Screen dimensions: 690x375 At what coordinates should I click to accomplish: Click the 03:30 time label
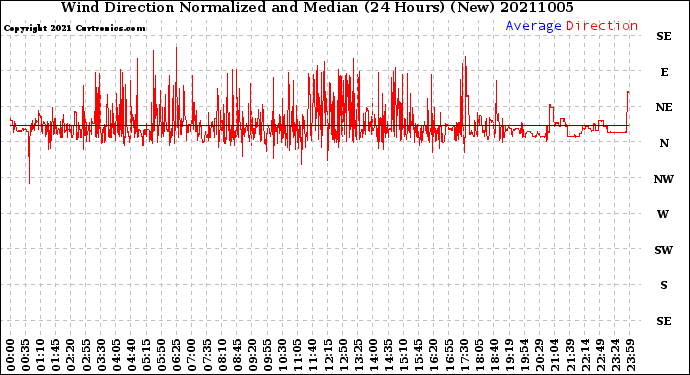click(x=101, y=355)
